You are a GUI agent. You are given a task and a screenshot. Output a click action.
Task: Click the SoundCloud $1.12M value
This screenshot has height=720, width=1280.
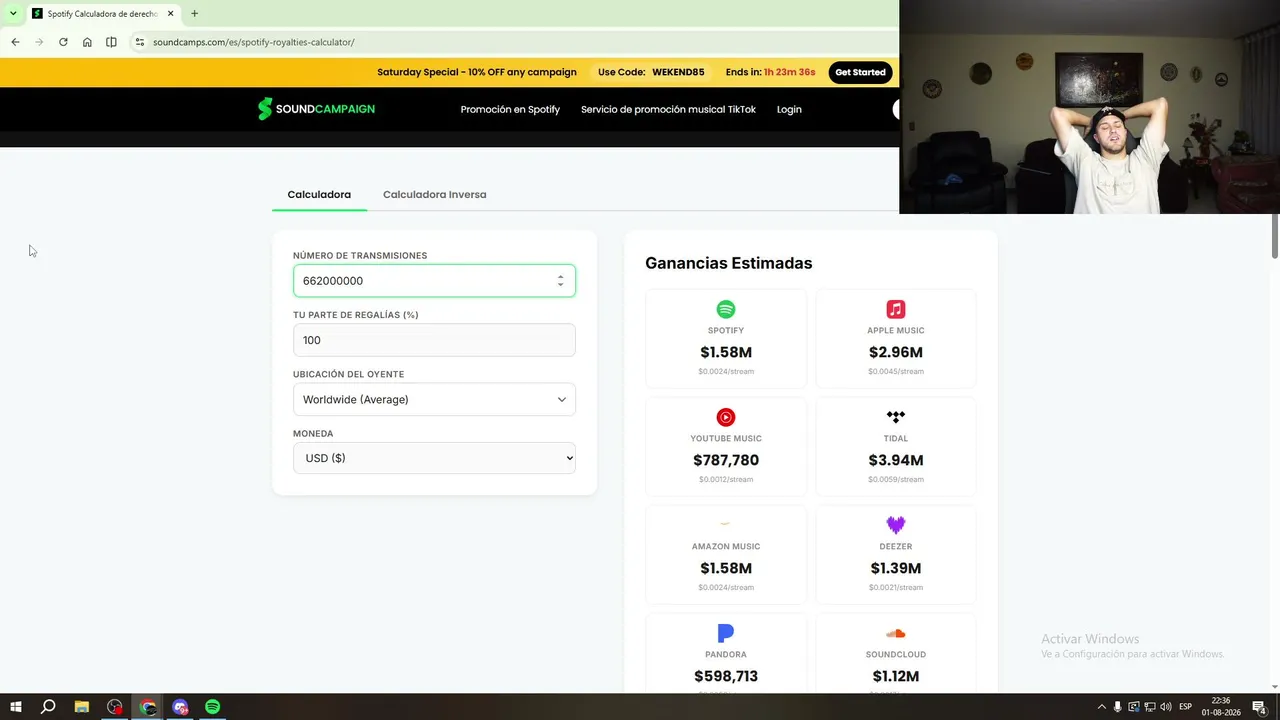click(x=896, y=676)
